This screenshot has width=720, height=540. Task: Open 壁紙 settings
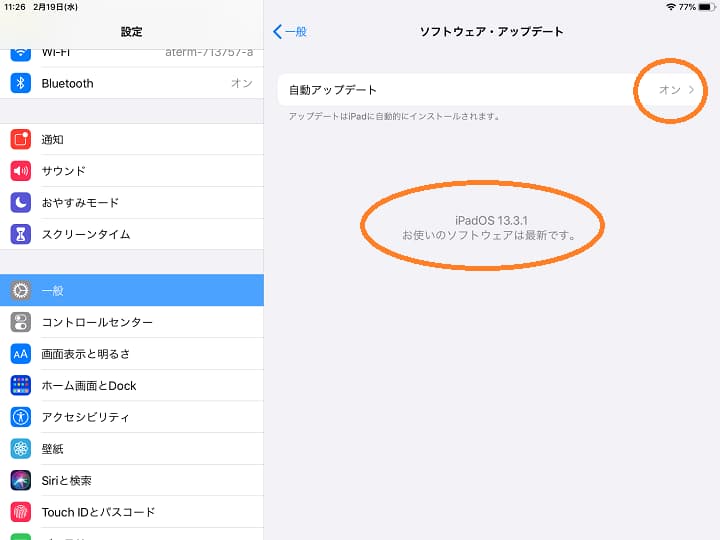(132, 449)
